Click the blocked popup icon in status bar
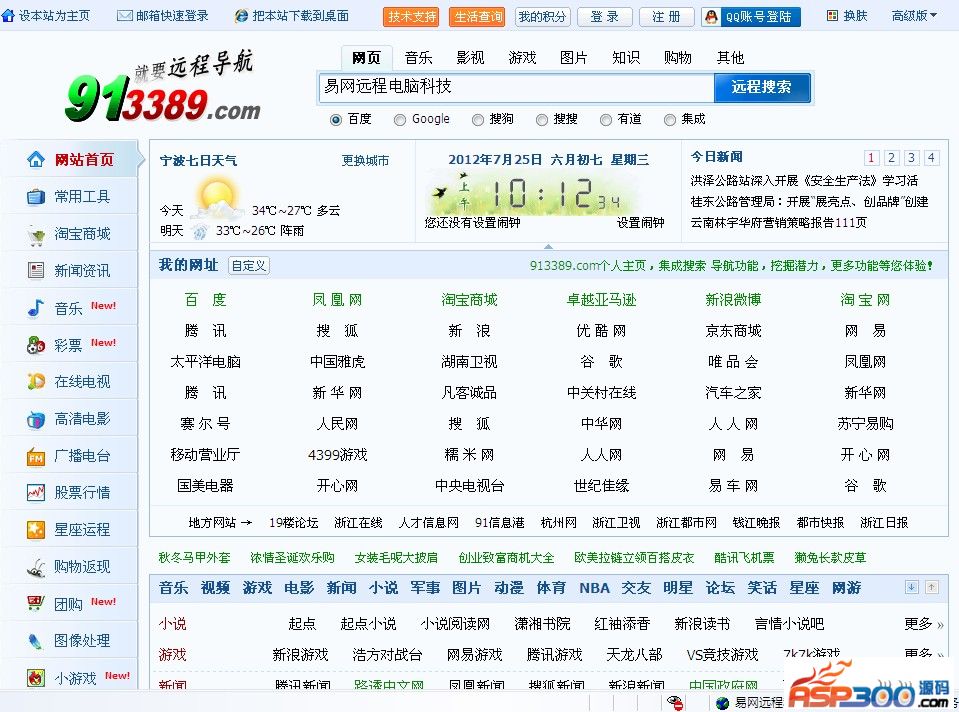This screenshot has height=712, width=959. [x=675, y=702]
